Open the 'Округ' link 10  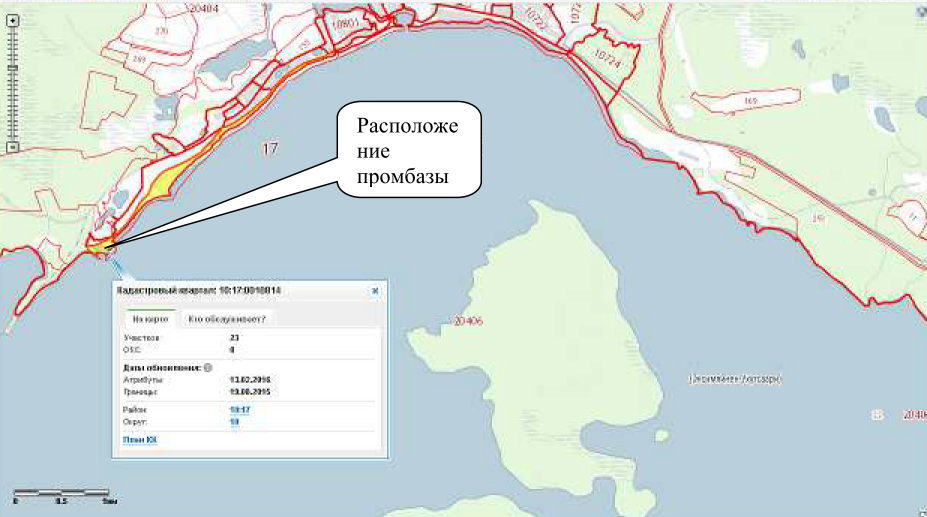[x=235, y=422]
